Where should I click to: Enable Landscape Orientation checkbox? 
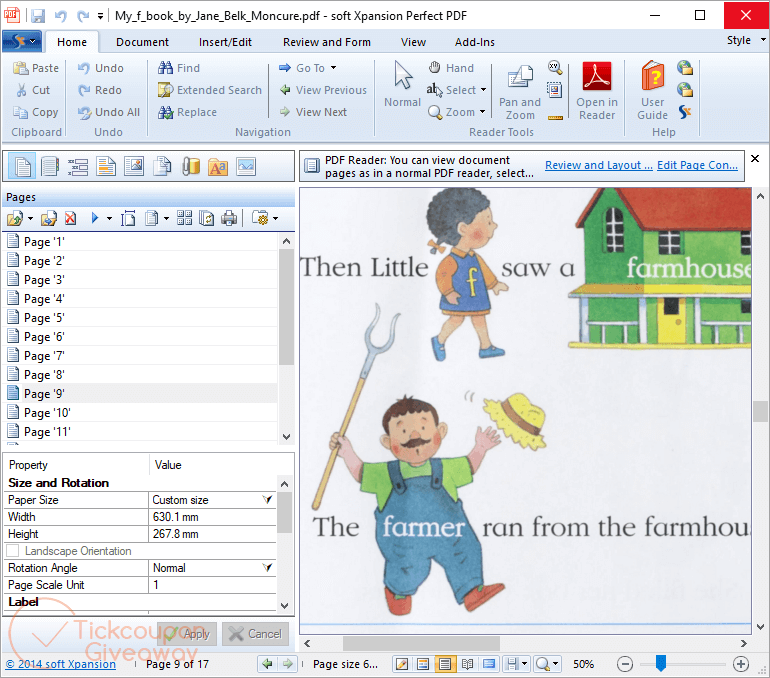tap(13, 551)
